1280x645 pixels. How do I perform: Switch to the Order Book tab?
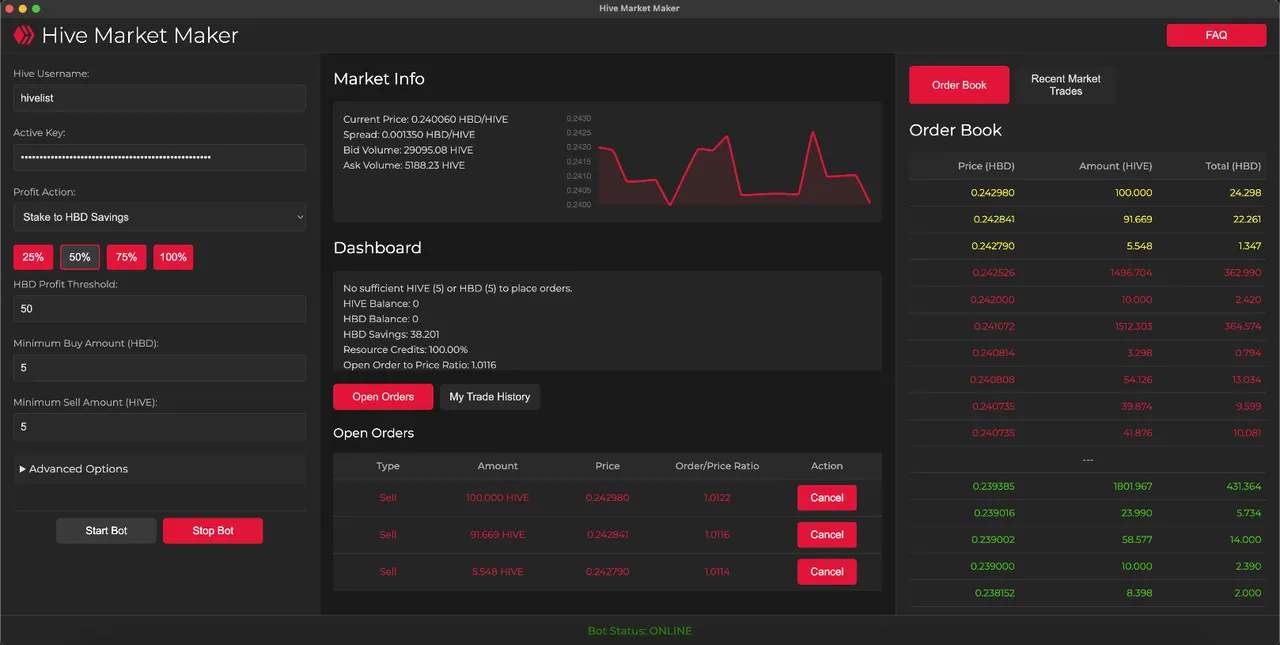959,85
